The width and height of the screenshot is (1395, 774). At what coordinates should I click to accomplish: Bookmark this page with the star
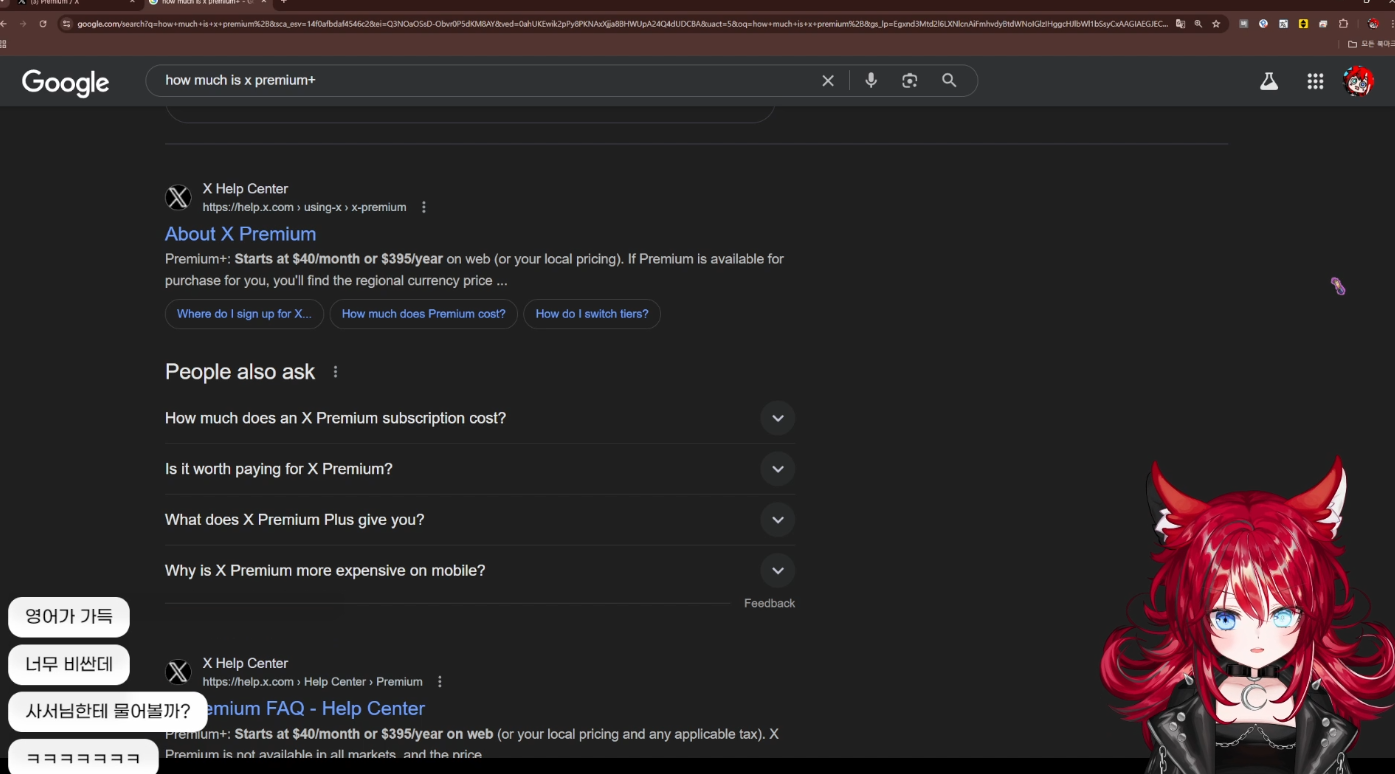[1216, 23]
